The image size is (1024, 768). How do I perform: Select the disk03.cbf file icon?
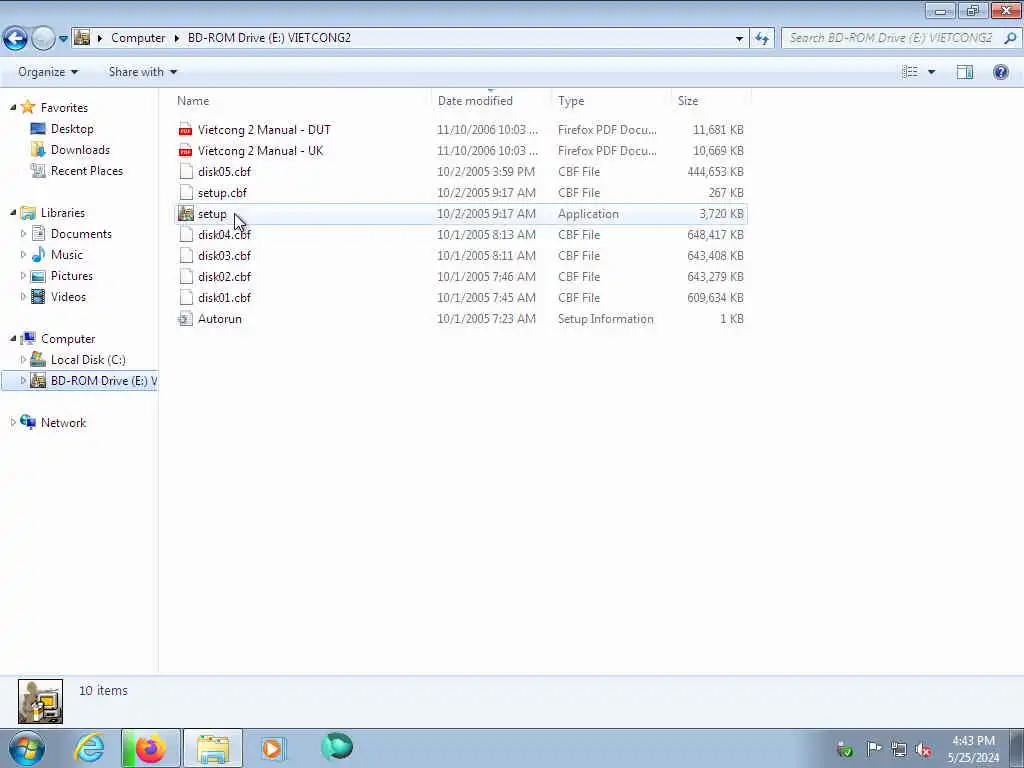click(x=186, y=255)
